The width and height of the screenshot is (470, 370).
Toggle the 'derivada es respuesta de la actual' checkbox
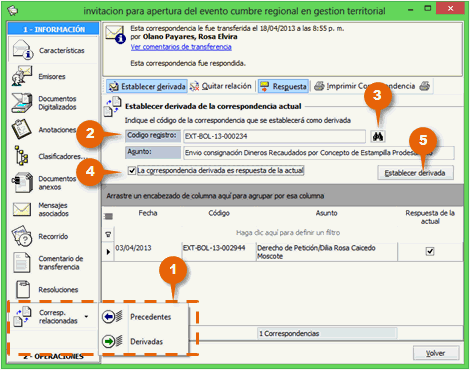[132, 171]
